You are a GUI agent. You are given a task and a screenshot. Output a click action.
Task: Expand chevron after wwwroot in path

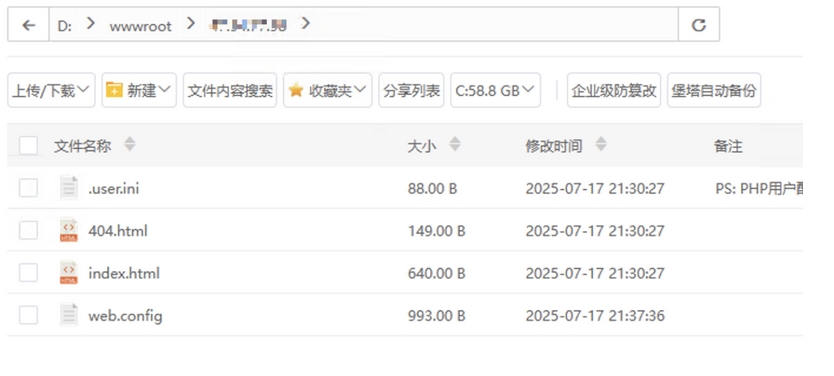(190, 24)
